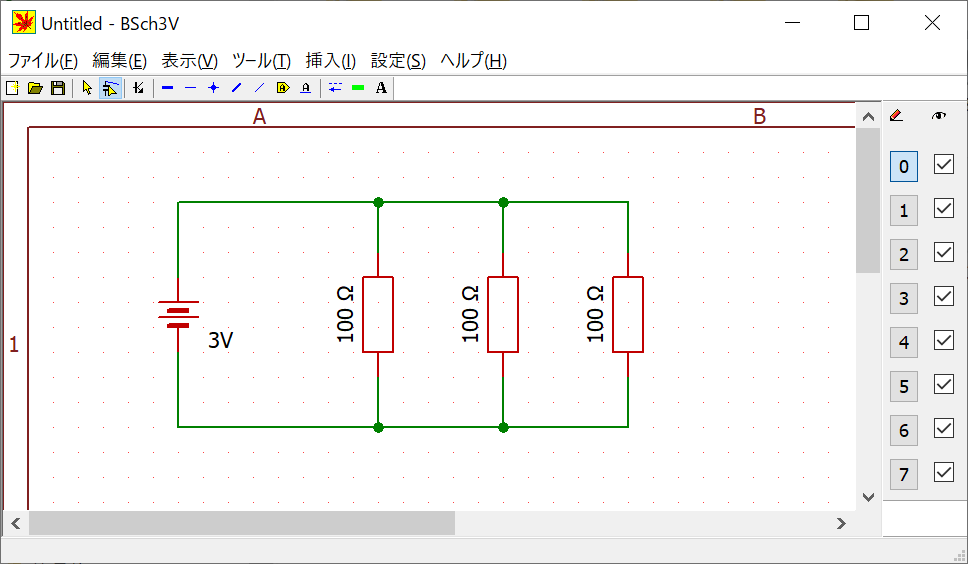This screenshot has height=564, width=968.
Task: Open a schematic with the folder icon
Action: (x=35, y=88)
